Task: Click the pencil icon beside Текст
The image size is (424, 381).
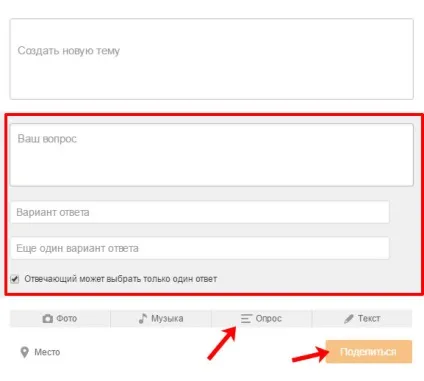Action: (x=349, y=319)
